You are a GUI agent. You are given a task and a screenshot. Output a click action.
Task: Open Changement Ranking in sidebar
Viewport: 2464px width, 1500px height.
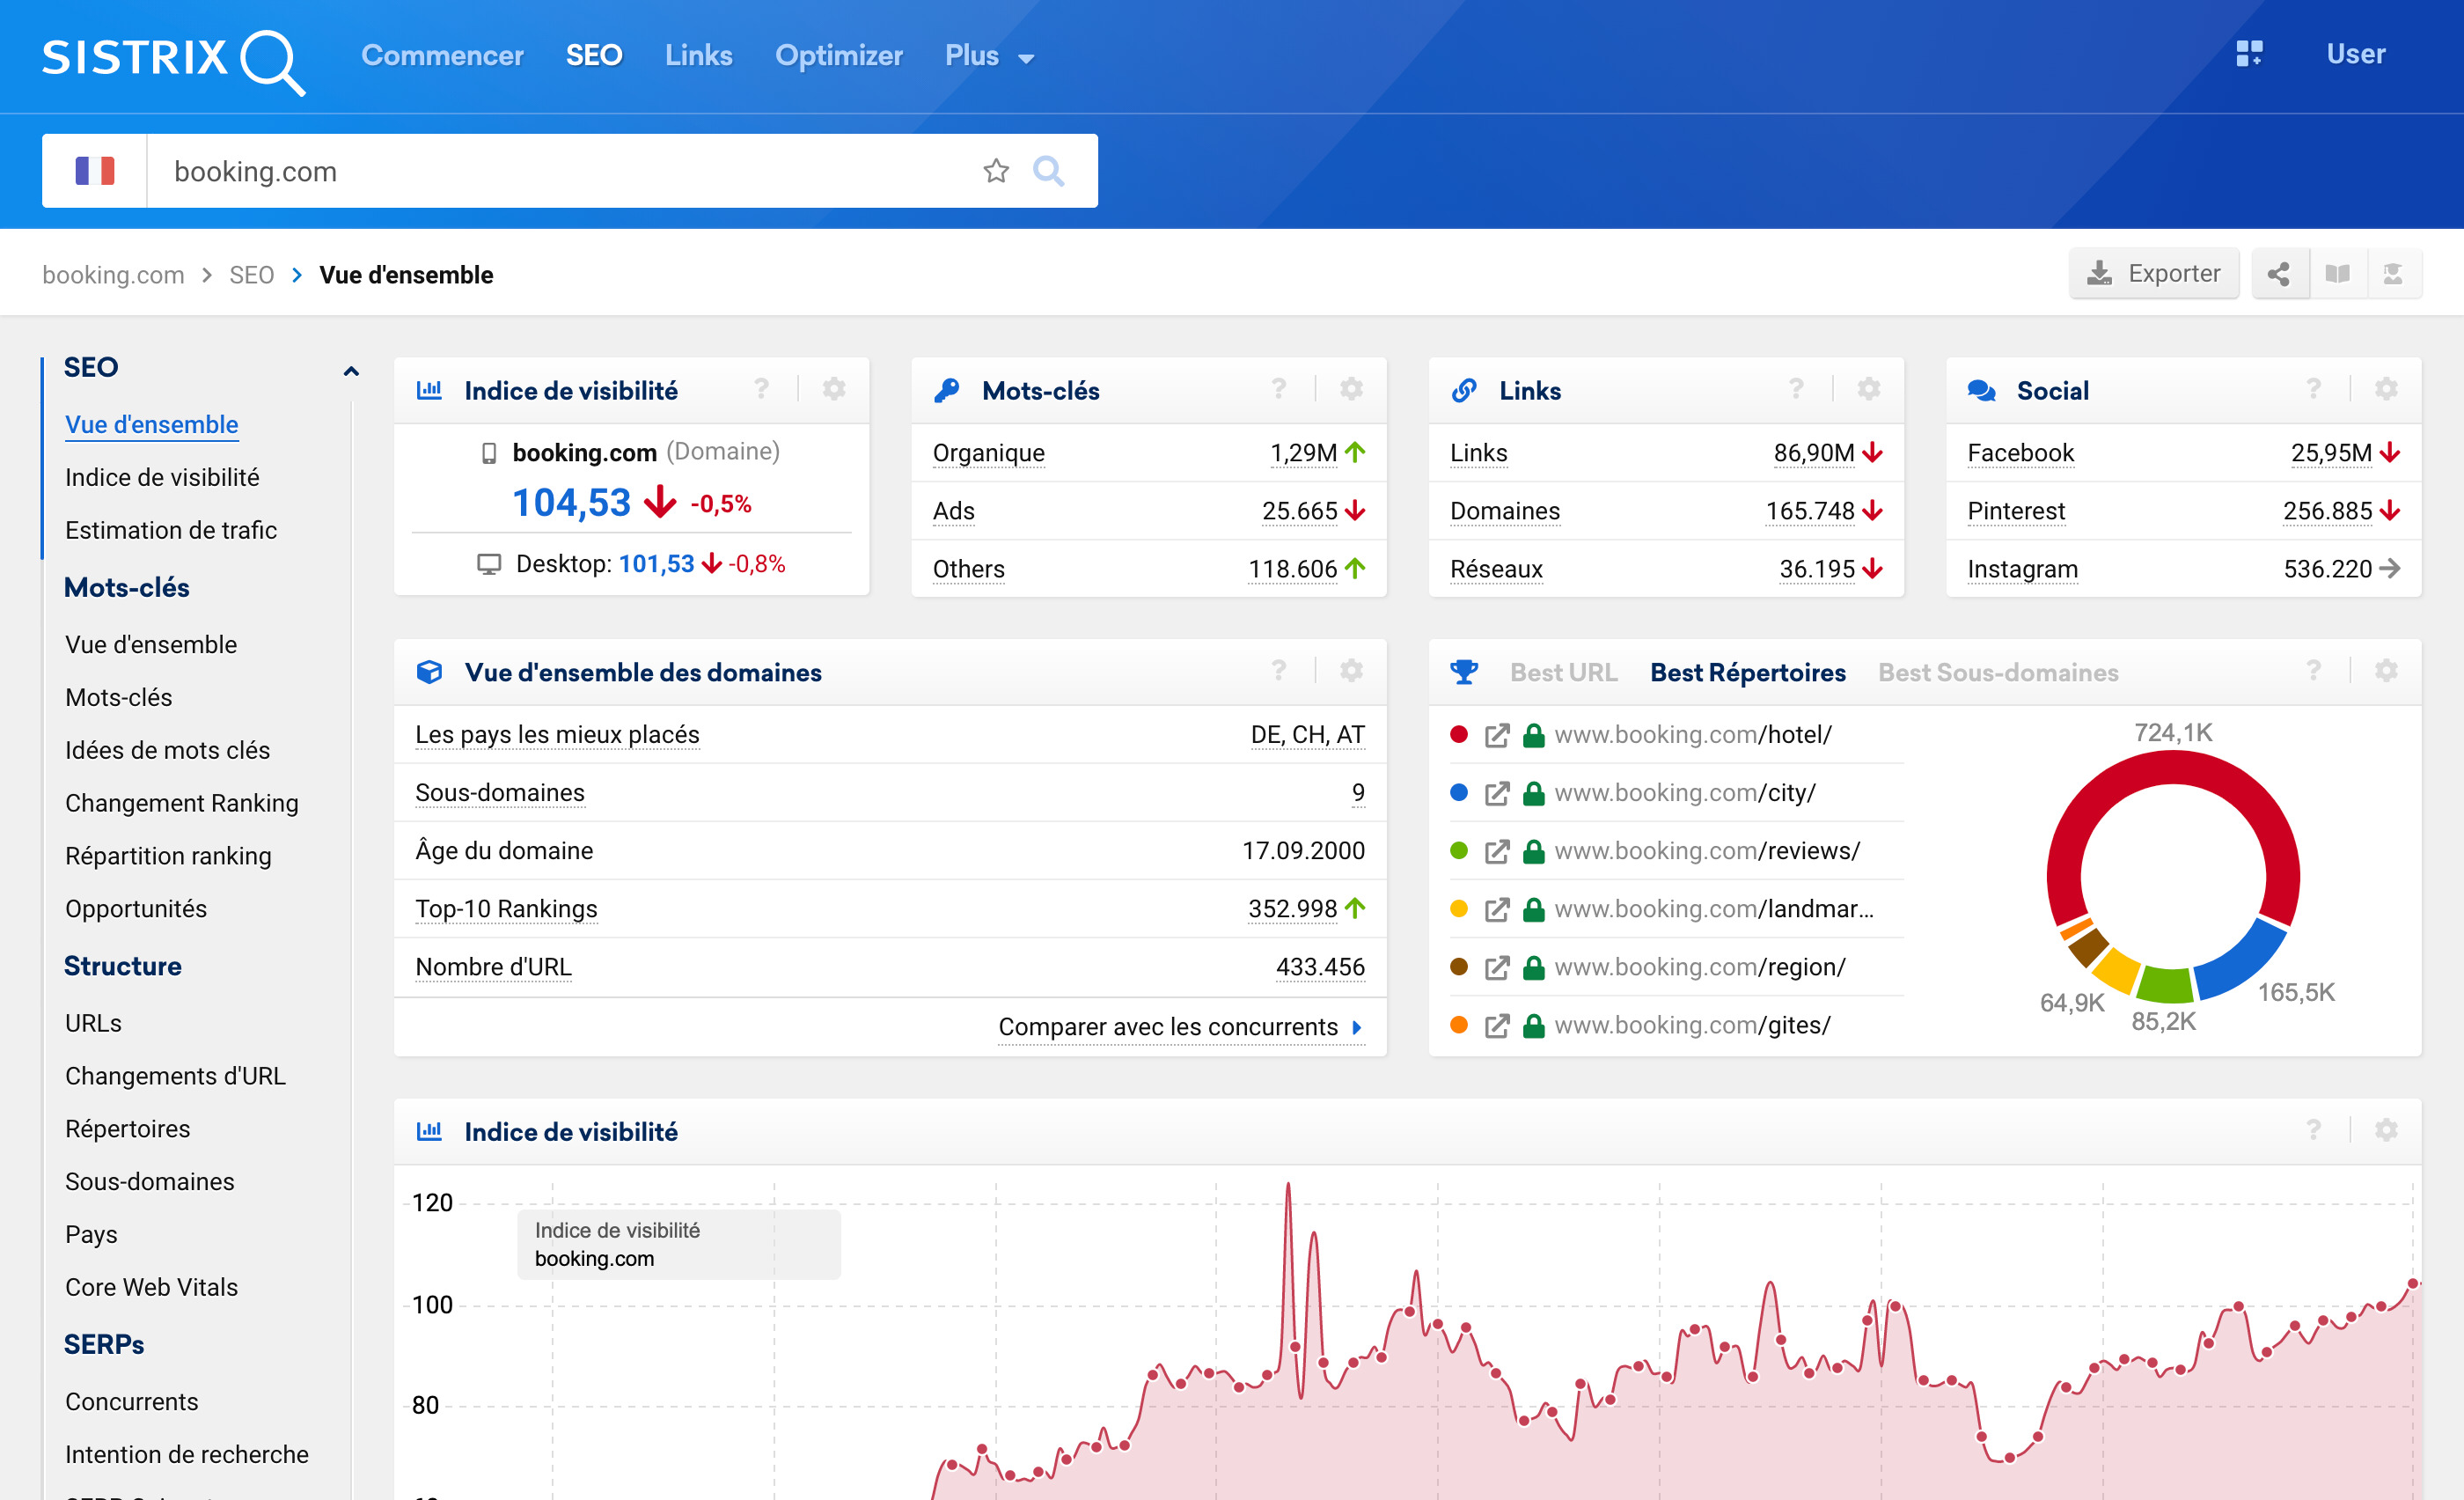point(181,804)
